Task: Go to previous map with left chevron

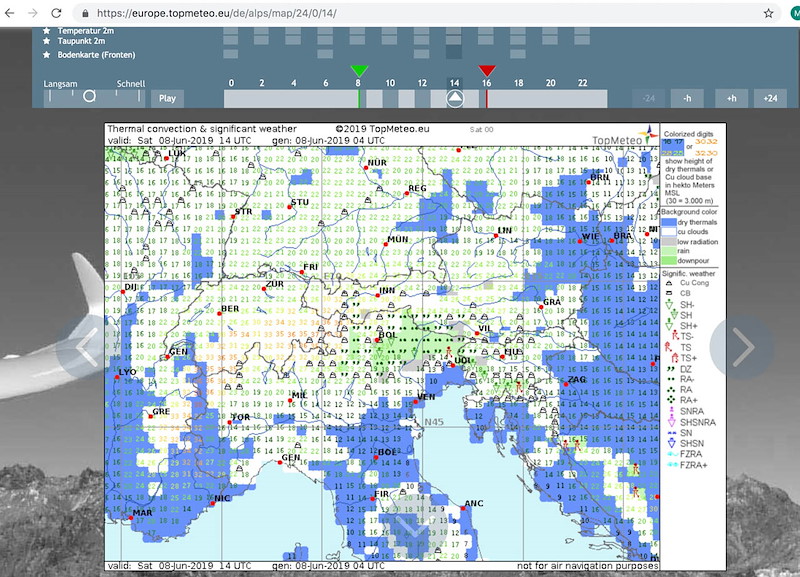Action: coord(87,347)
